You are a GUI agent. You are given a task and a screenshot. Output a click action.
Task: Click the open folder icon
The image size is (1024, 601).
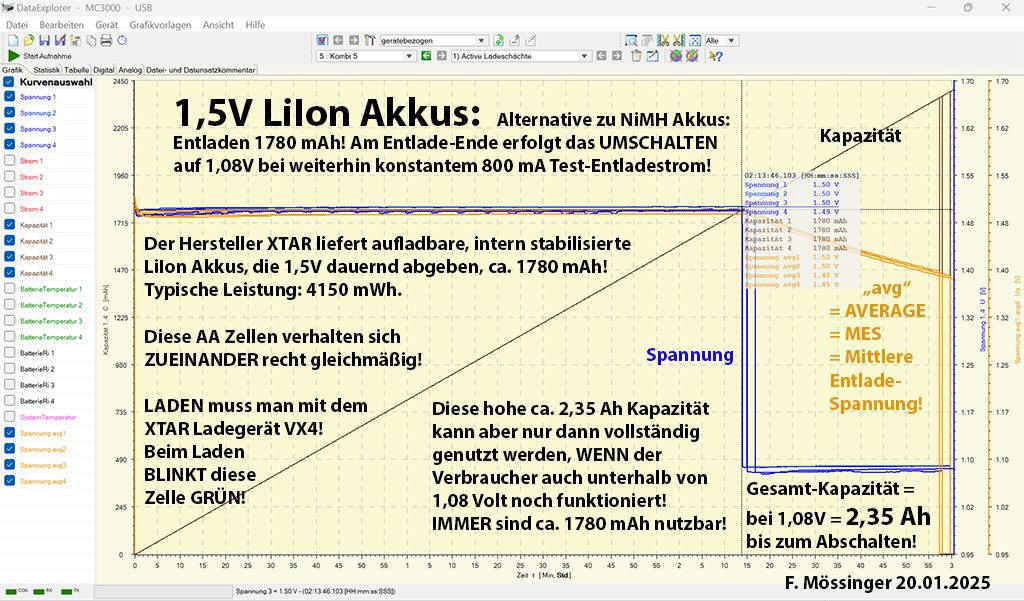(29, 41)
